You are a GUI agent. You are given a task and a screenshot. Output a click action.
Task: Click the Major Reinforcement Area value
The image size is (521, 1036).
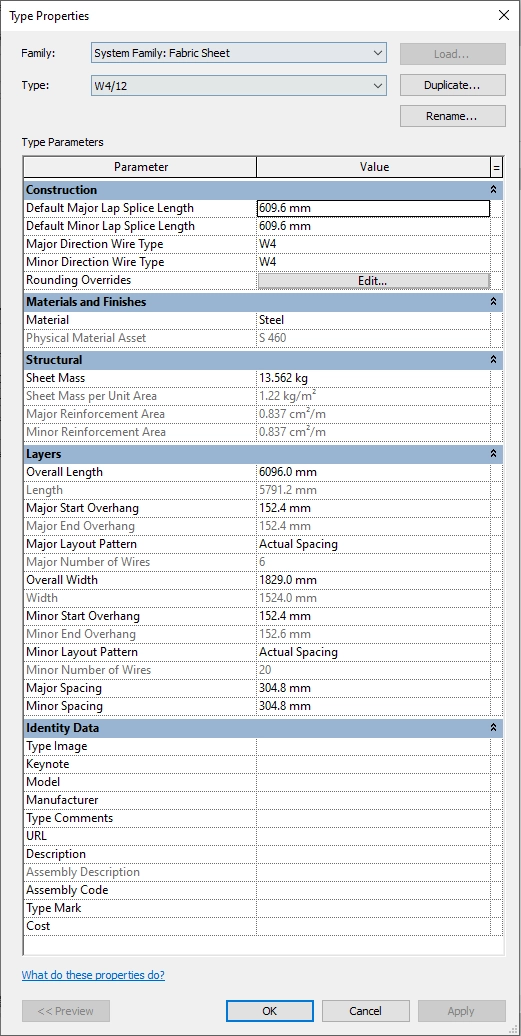point(373,414)
